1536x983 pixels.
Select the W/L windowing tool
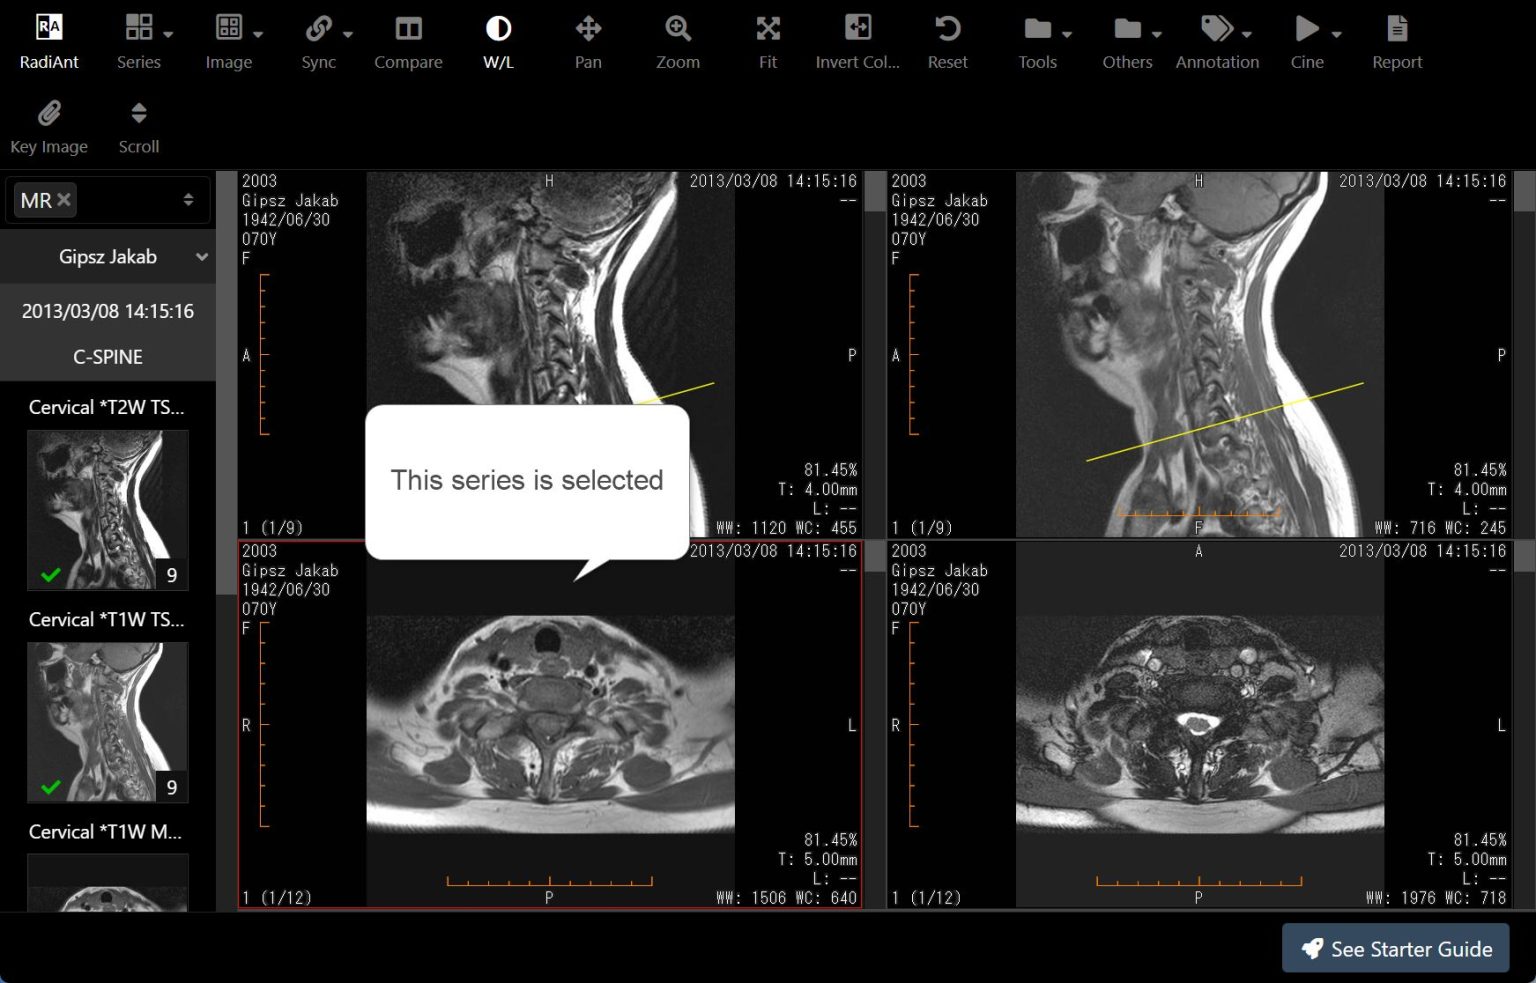(x=497, y=40)
